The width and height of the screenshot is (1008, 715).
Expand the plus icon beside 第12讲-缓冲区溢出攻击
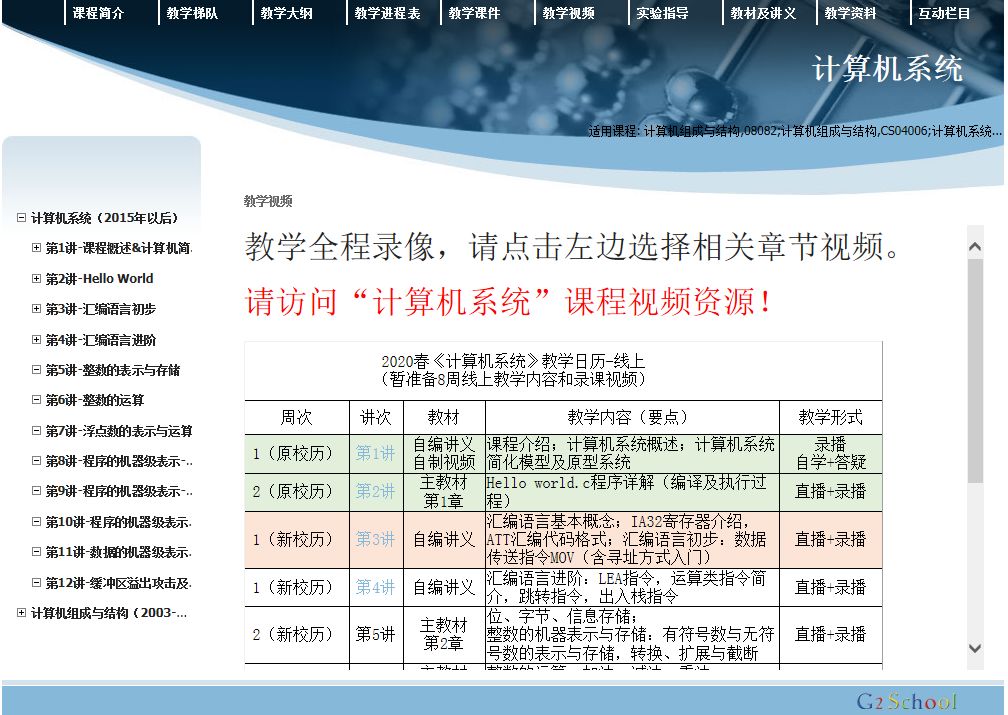pos(37,583)
